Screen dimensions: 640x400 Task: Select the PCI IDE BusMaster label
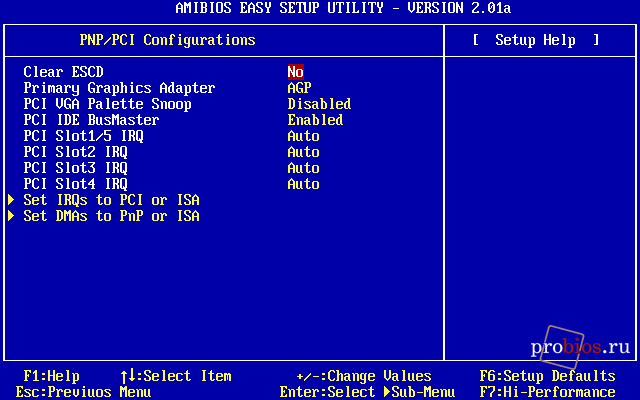(91, 120)
